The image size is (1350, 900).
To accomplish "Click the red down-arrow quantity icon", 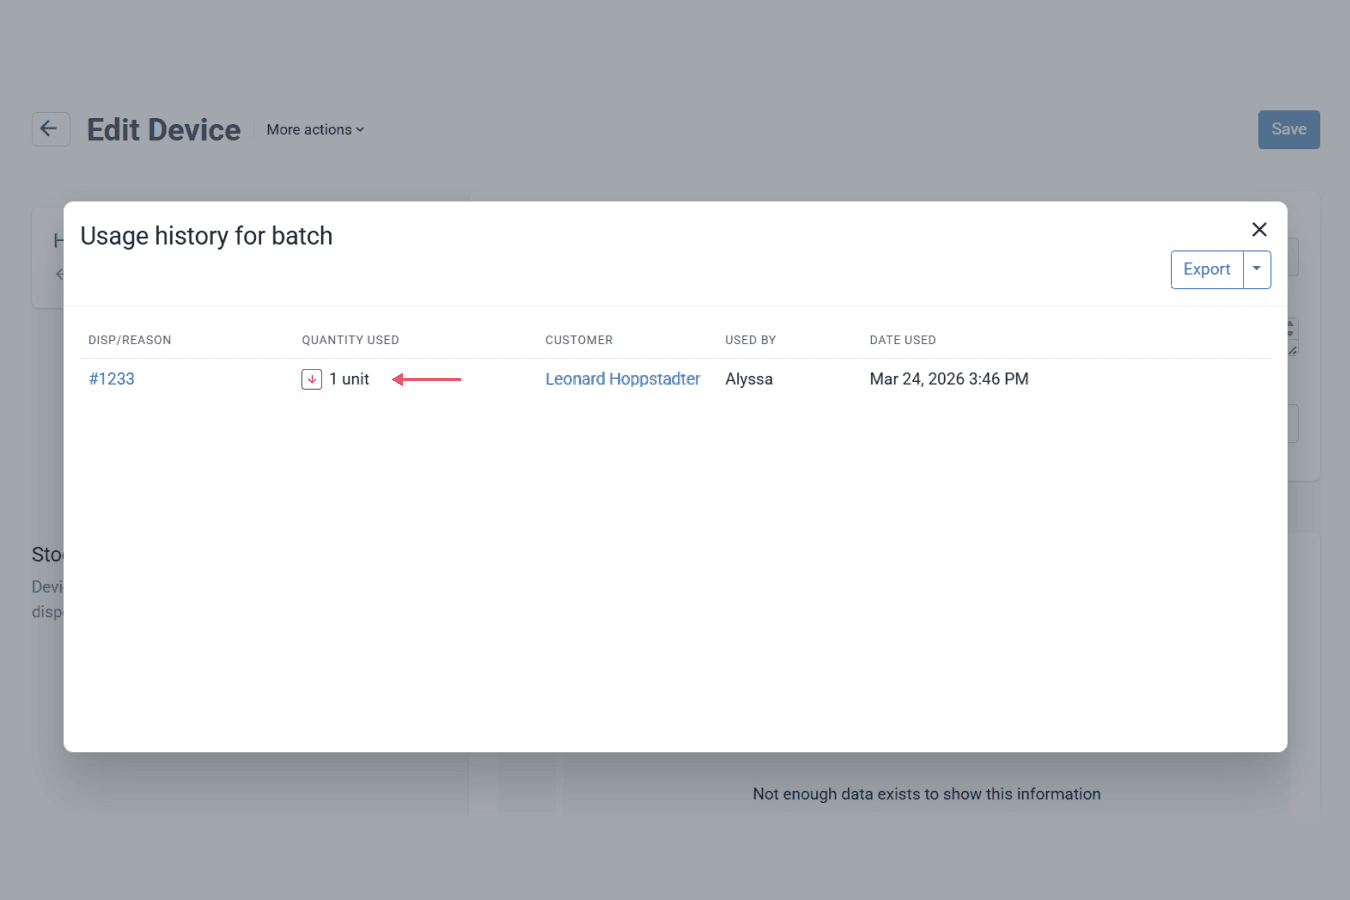I will (312, 379).
